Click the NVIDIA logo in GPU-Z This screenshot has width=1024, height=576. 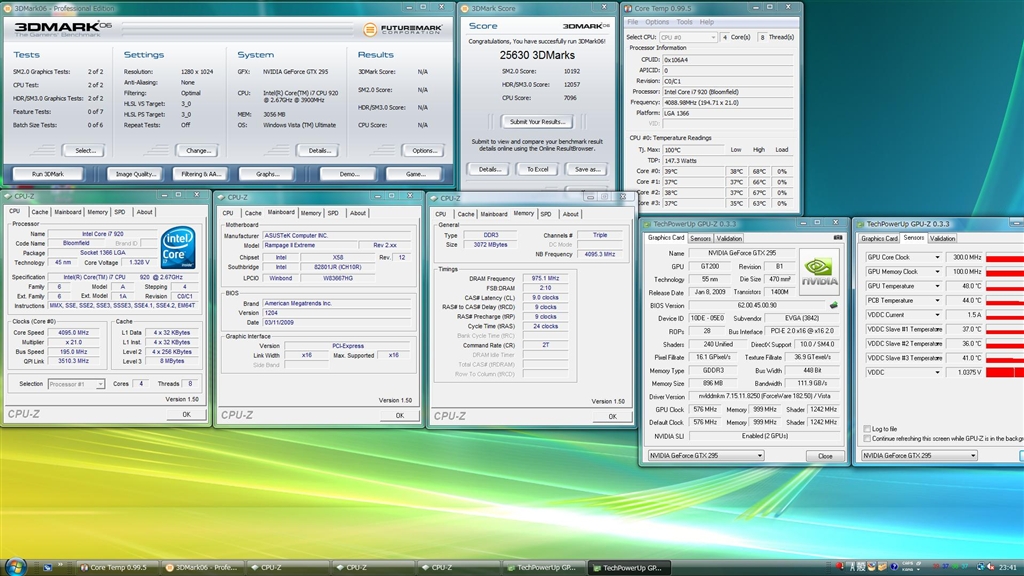point(820,272)
